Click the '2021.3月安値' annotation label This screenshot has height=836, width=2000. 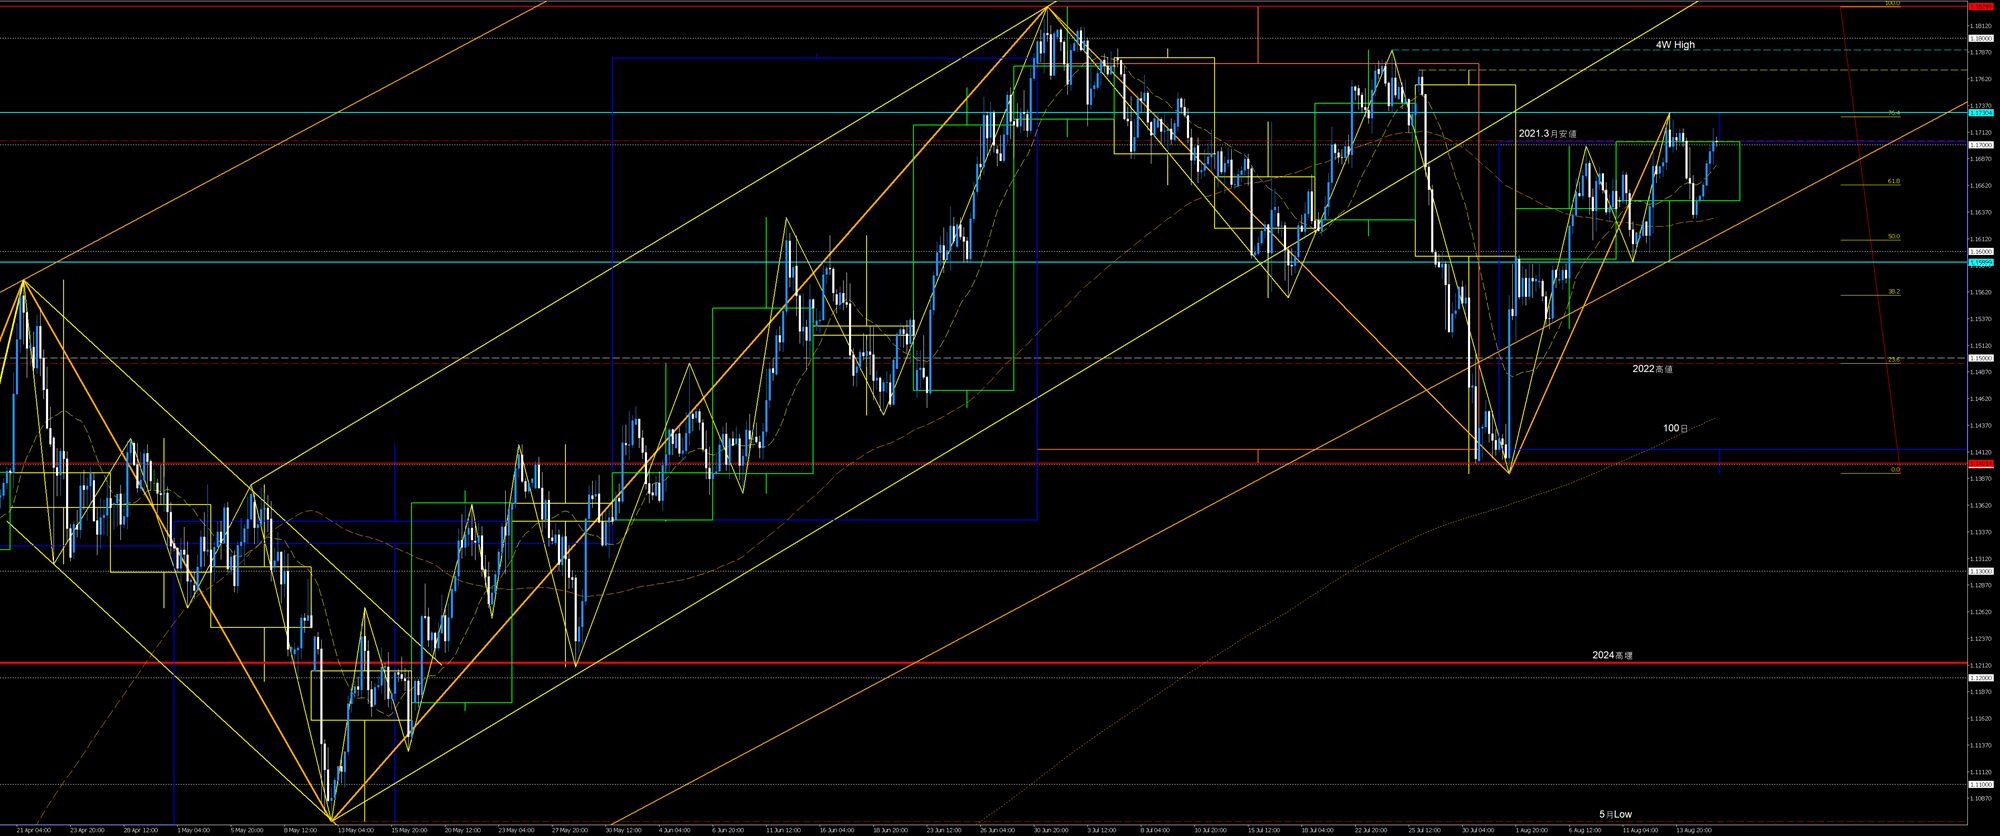[1547, 134]
